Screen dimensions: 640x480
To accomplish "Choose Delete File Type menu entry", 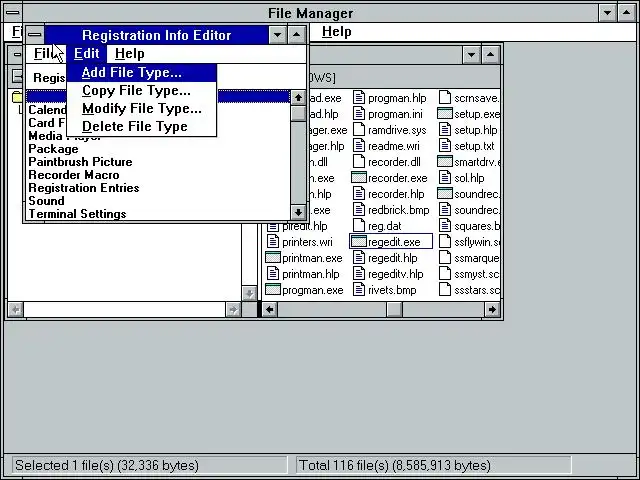I will tap(141, 127).
